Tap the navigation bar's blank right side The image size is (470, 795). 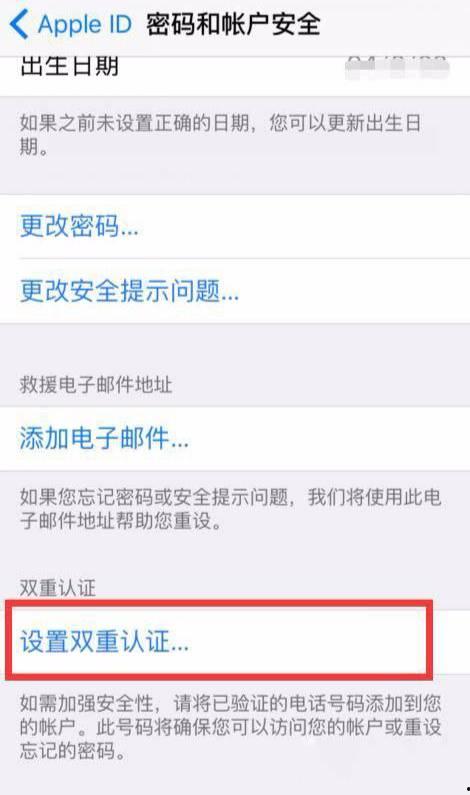click(395, 24)
